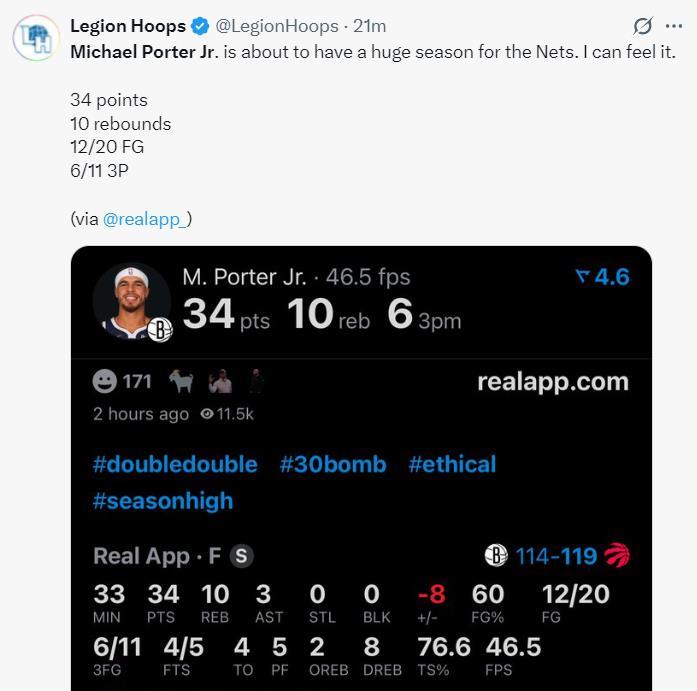Open the @realapp_ mention link
This screenshot has height=691, width=697.
(146, 219)
